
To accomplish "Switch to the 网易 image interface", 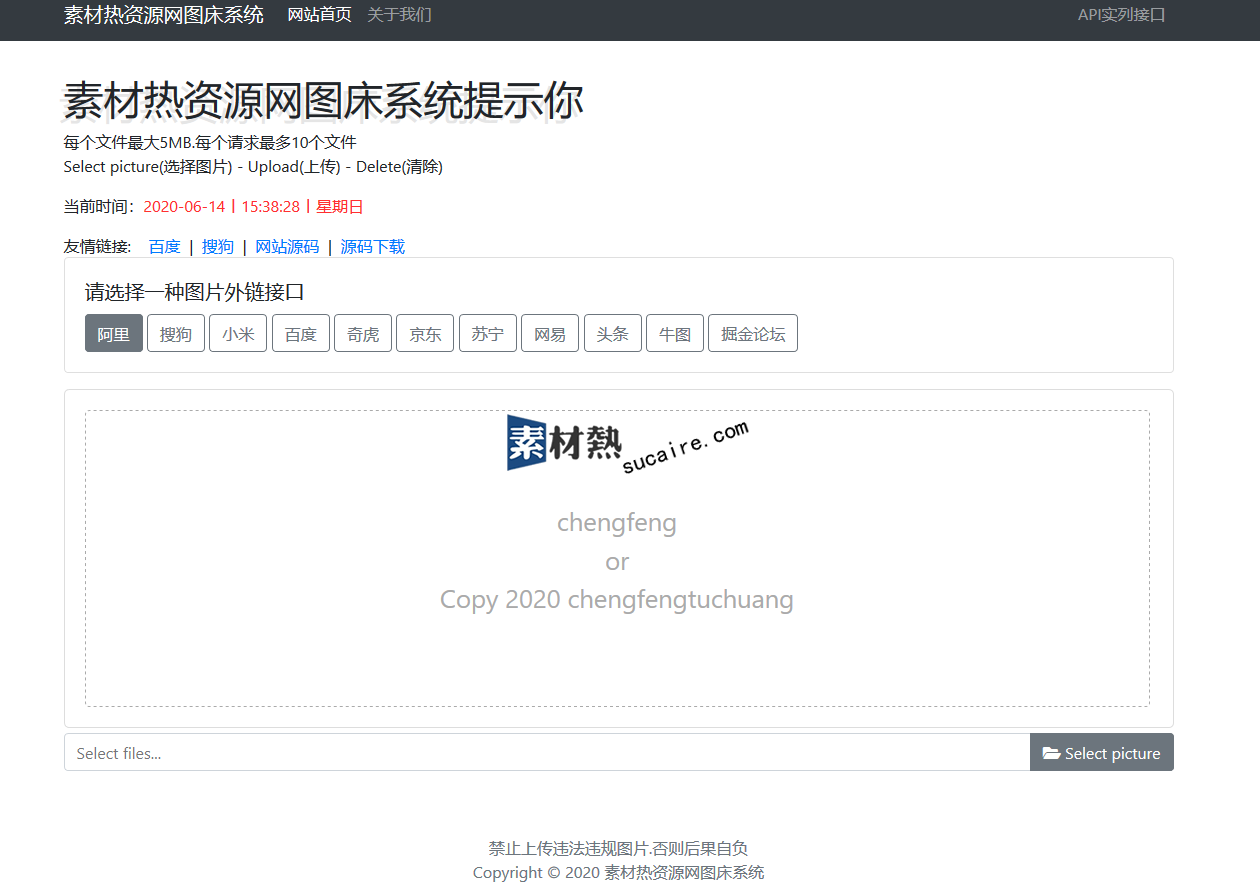I will [x=550, y=334].
